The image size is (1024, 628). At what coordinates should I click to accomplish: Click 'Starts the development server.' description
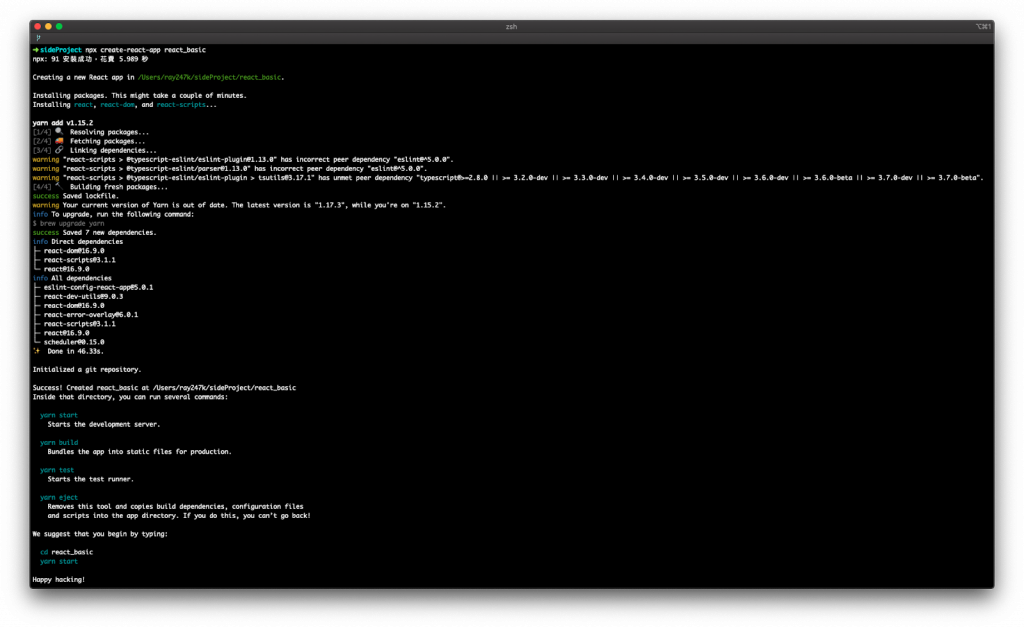click(104, 424)
